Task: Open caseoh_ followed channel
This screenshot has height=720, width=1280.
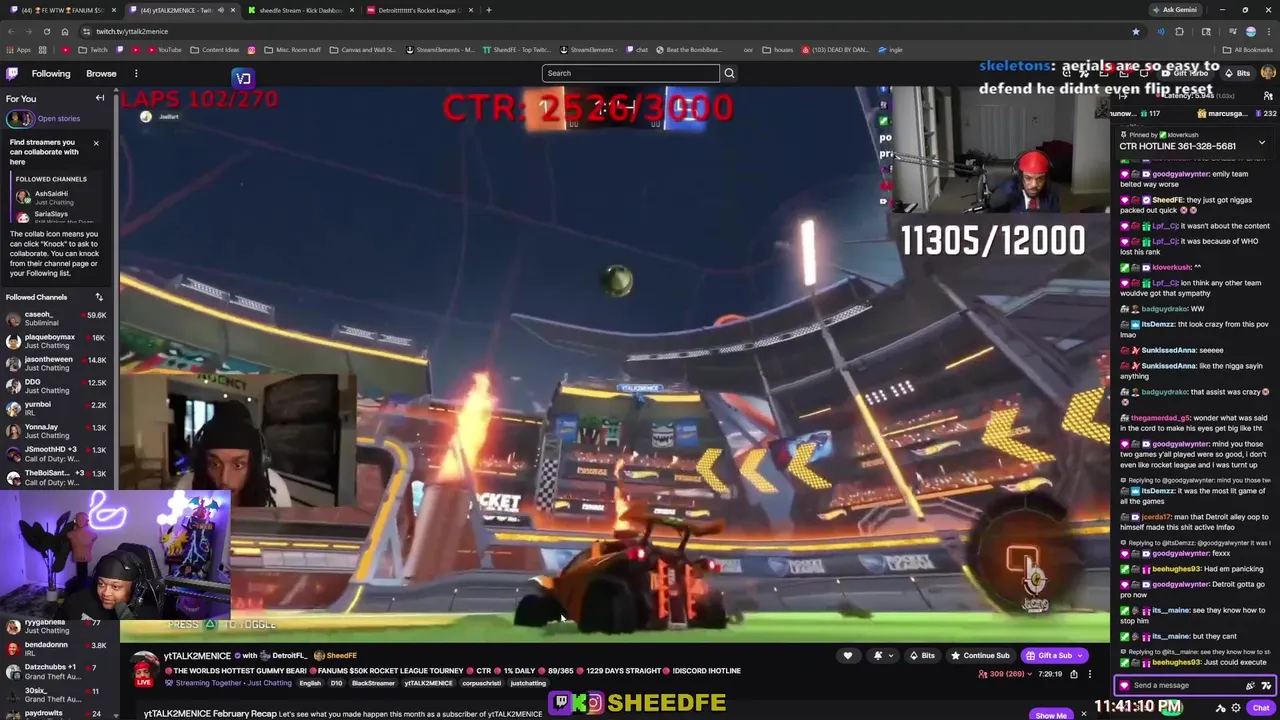Action: coord(56,318)
